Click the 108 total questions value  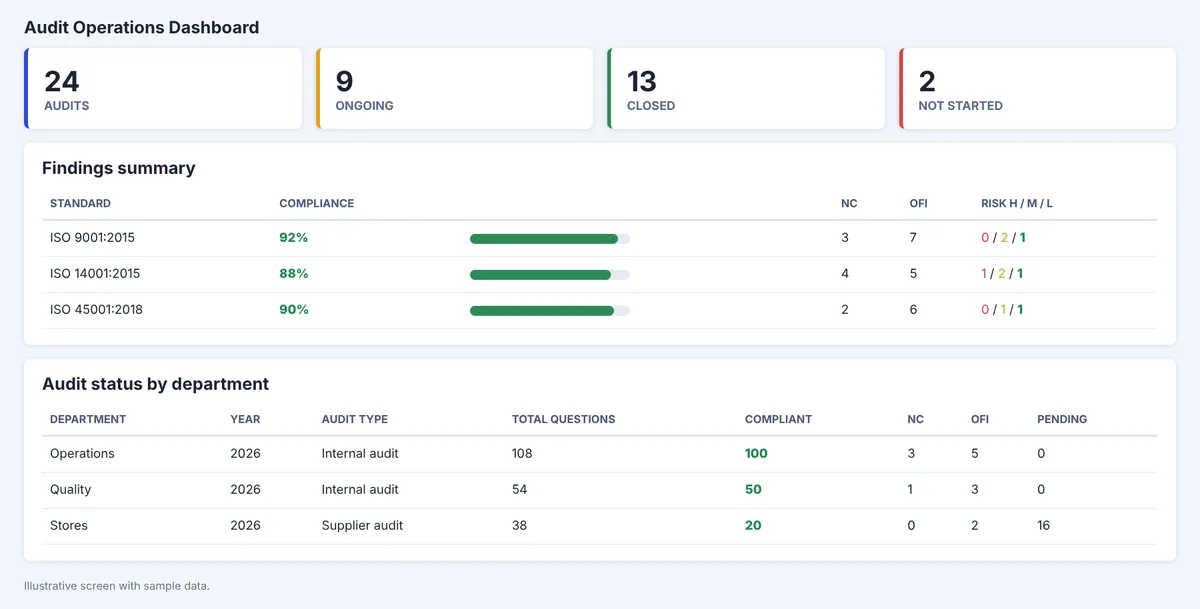[522, 454]
